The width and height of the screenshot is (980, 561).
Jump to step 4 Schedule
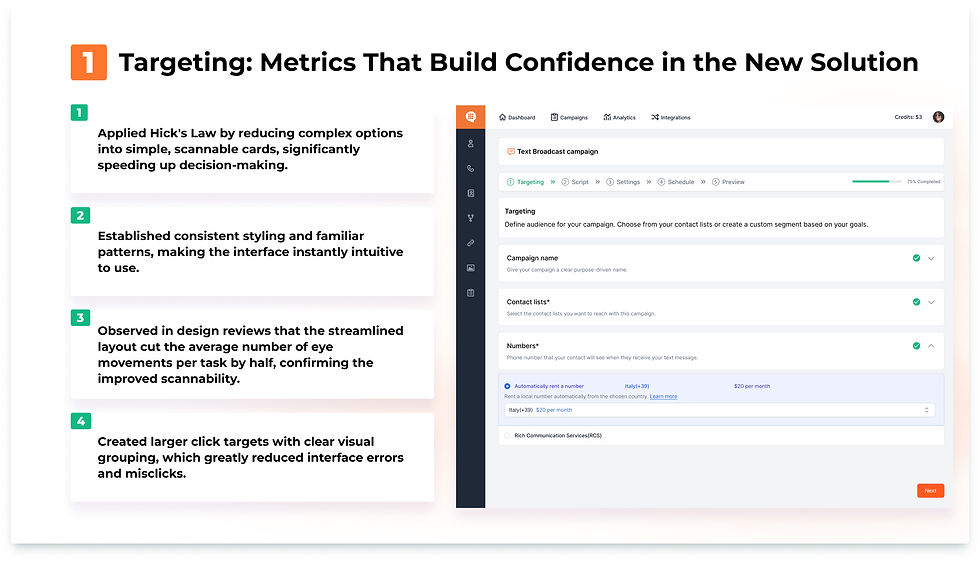click(676, 182)
